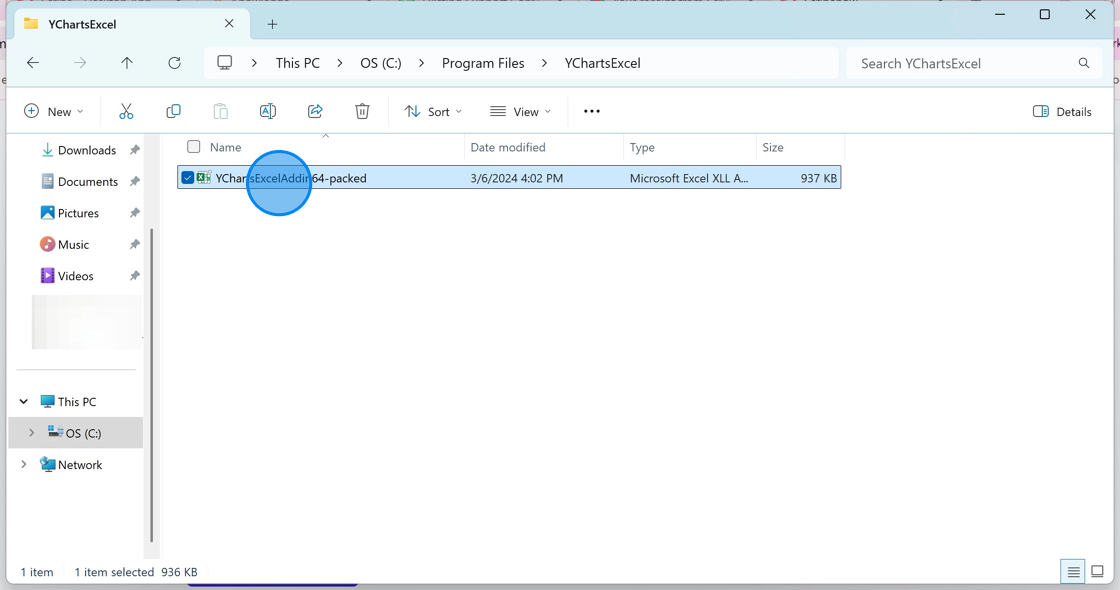Click pin icon beside Downloads
Screen dimensions: 1120x590
(134, 150)
